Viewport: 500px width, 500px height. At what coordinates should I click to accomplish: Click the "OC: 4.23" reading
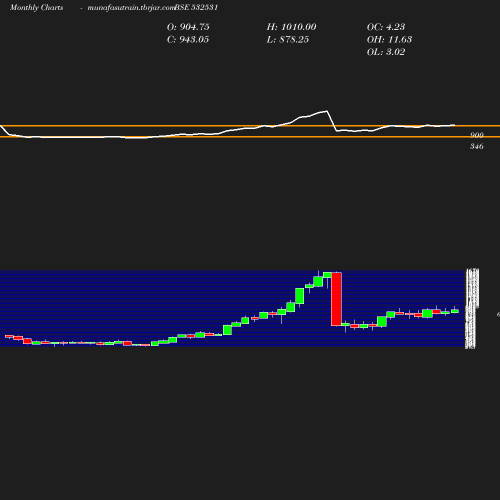click(x=386, y=27)
